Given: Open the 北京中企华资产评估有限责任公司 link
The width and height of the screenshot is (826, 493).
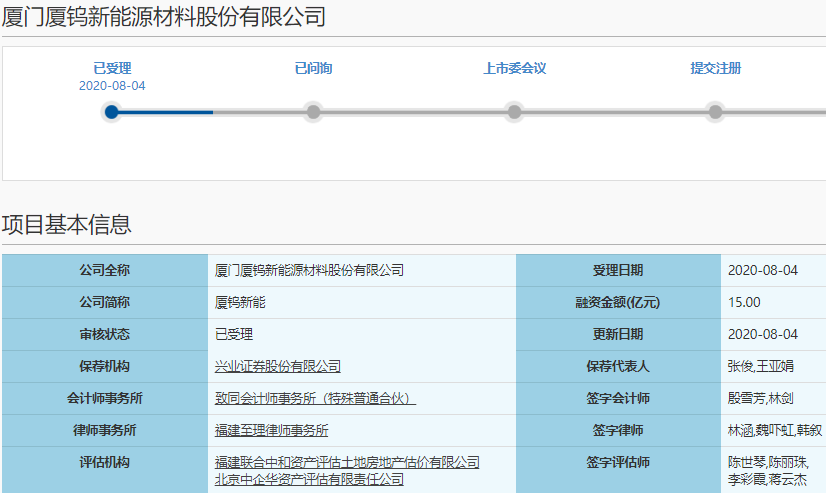Looking at the screenshot, I should pyautogui.click(x=309, y=479).
